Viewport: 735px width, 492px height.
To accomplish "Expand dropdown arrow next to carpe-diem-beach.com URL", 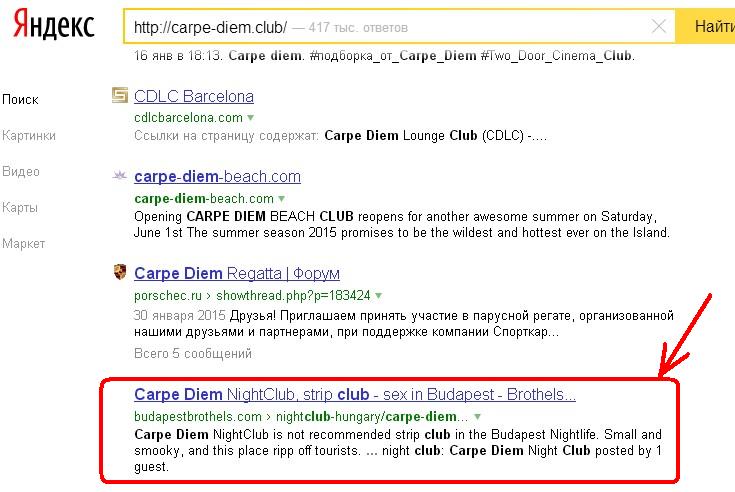I will click(282, 199).
